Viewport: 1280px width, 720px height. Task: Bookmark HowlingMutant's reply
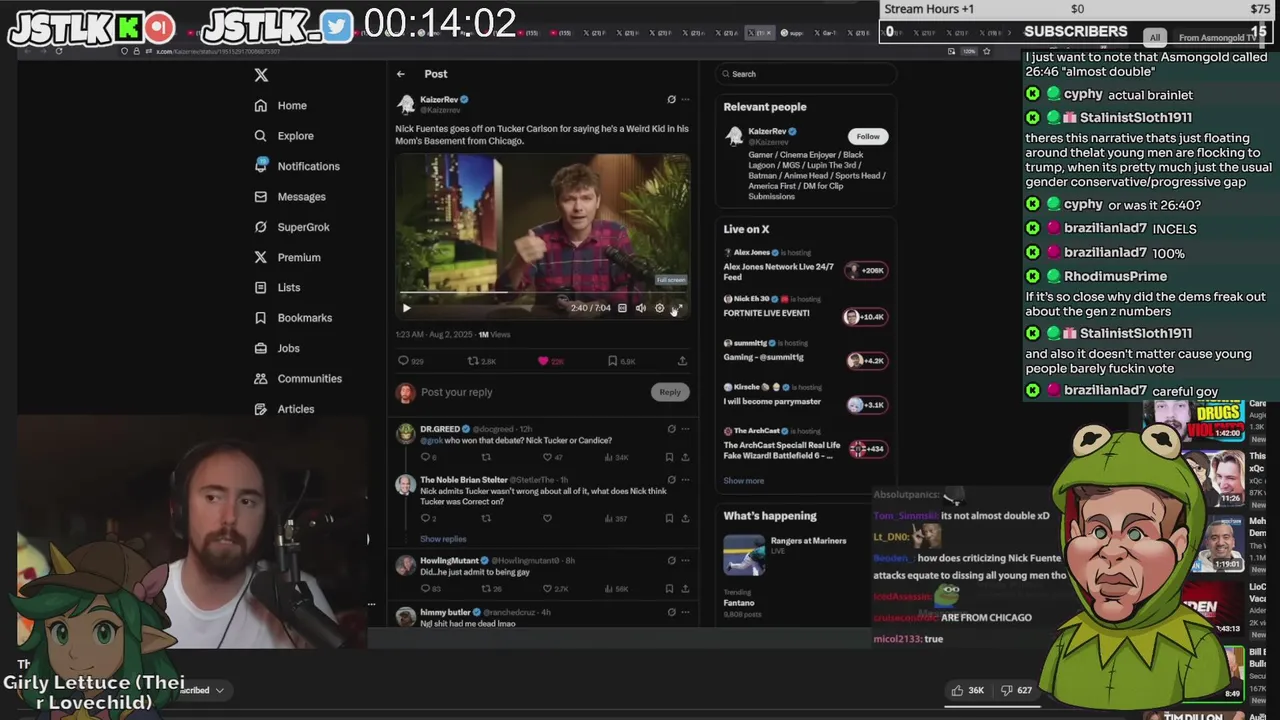(x=669, y=589)
